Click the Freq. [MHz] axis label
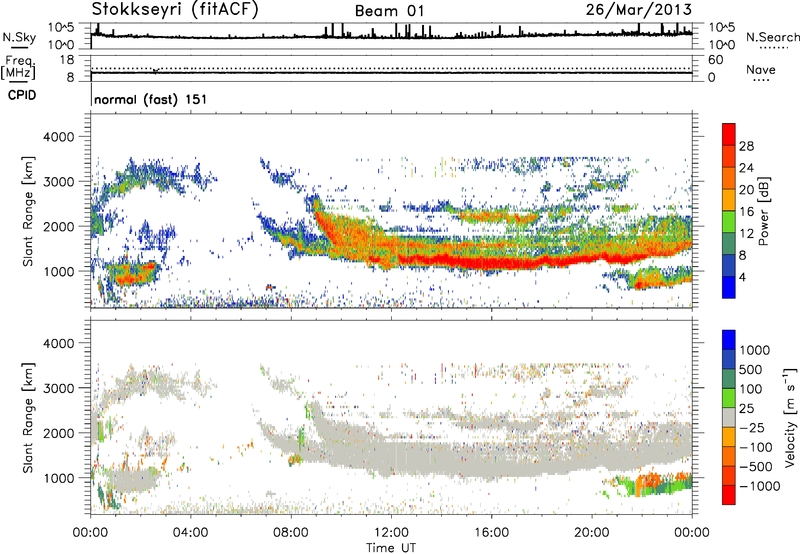Screen dimensions: 800x554 tap(18, 67)
